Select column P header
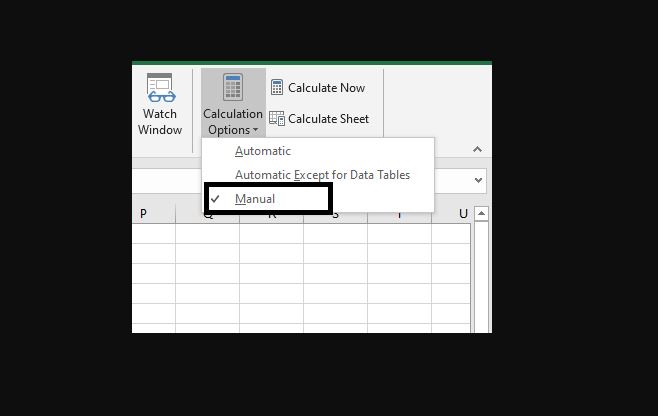This screenshot has height=416, width=658. 154,213
